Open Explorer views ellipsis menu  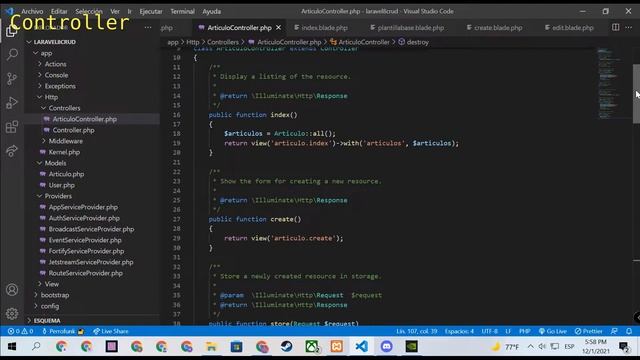tap(148, 27)
